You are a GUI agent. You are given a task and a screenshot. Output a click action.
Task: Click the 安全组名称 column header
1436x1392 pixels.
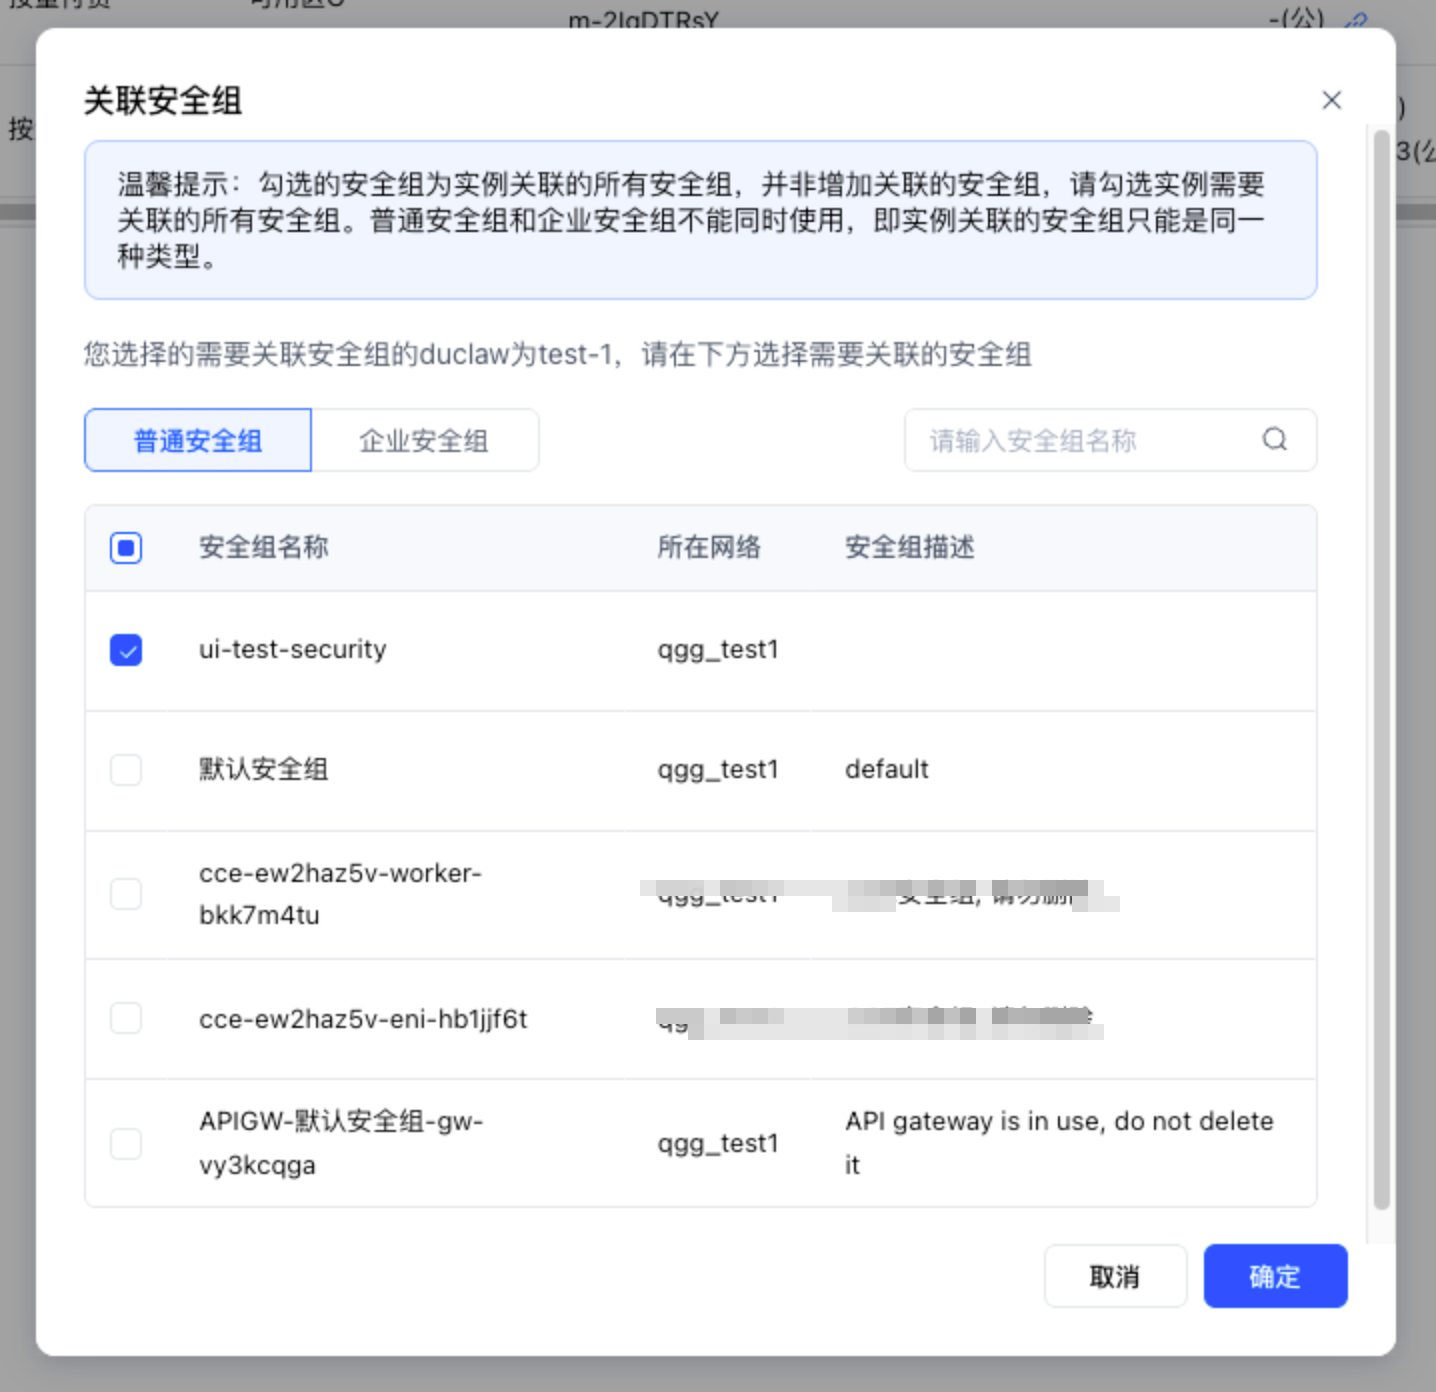pyautogui.click(x=264, y=547)
